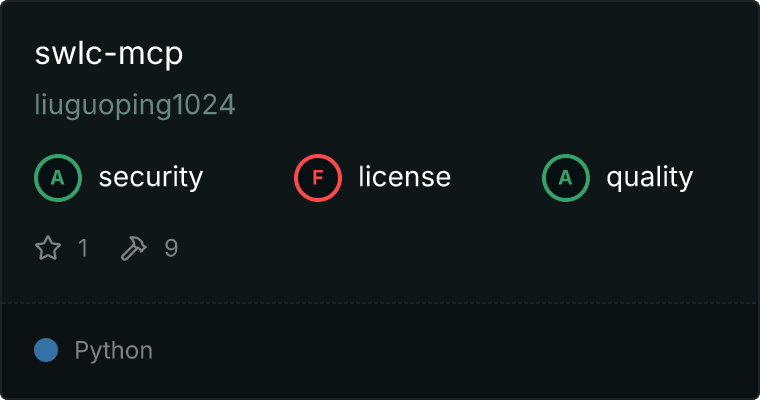Select the license rating label
Image resolution: width=760 pixels, height=400 pixels.
click(x=404, y=177)
